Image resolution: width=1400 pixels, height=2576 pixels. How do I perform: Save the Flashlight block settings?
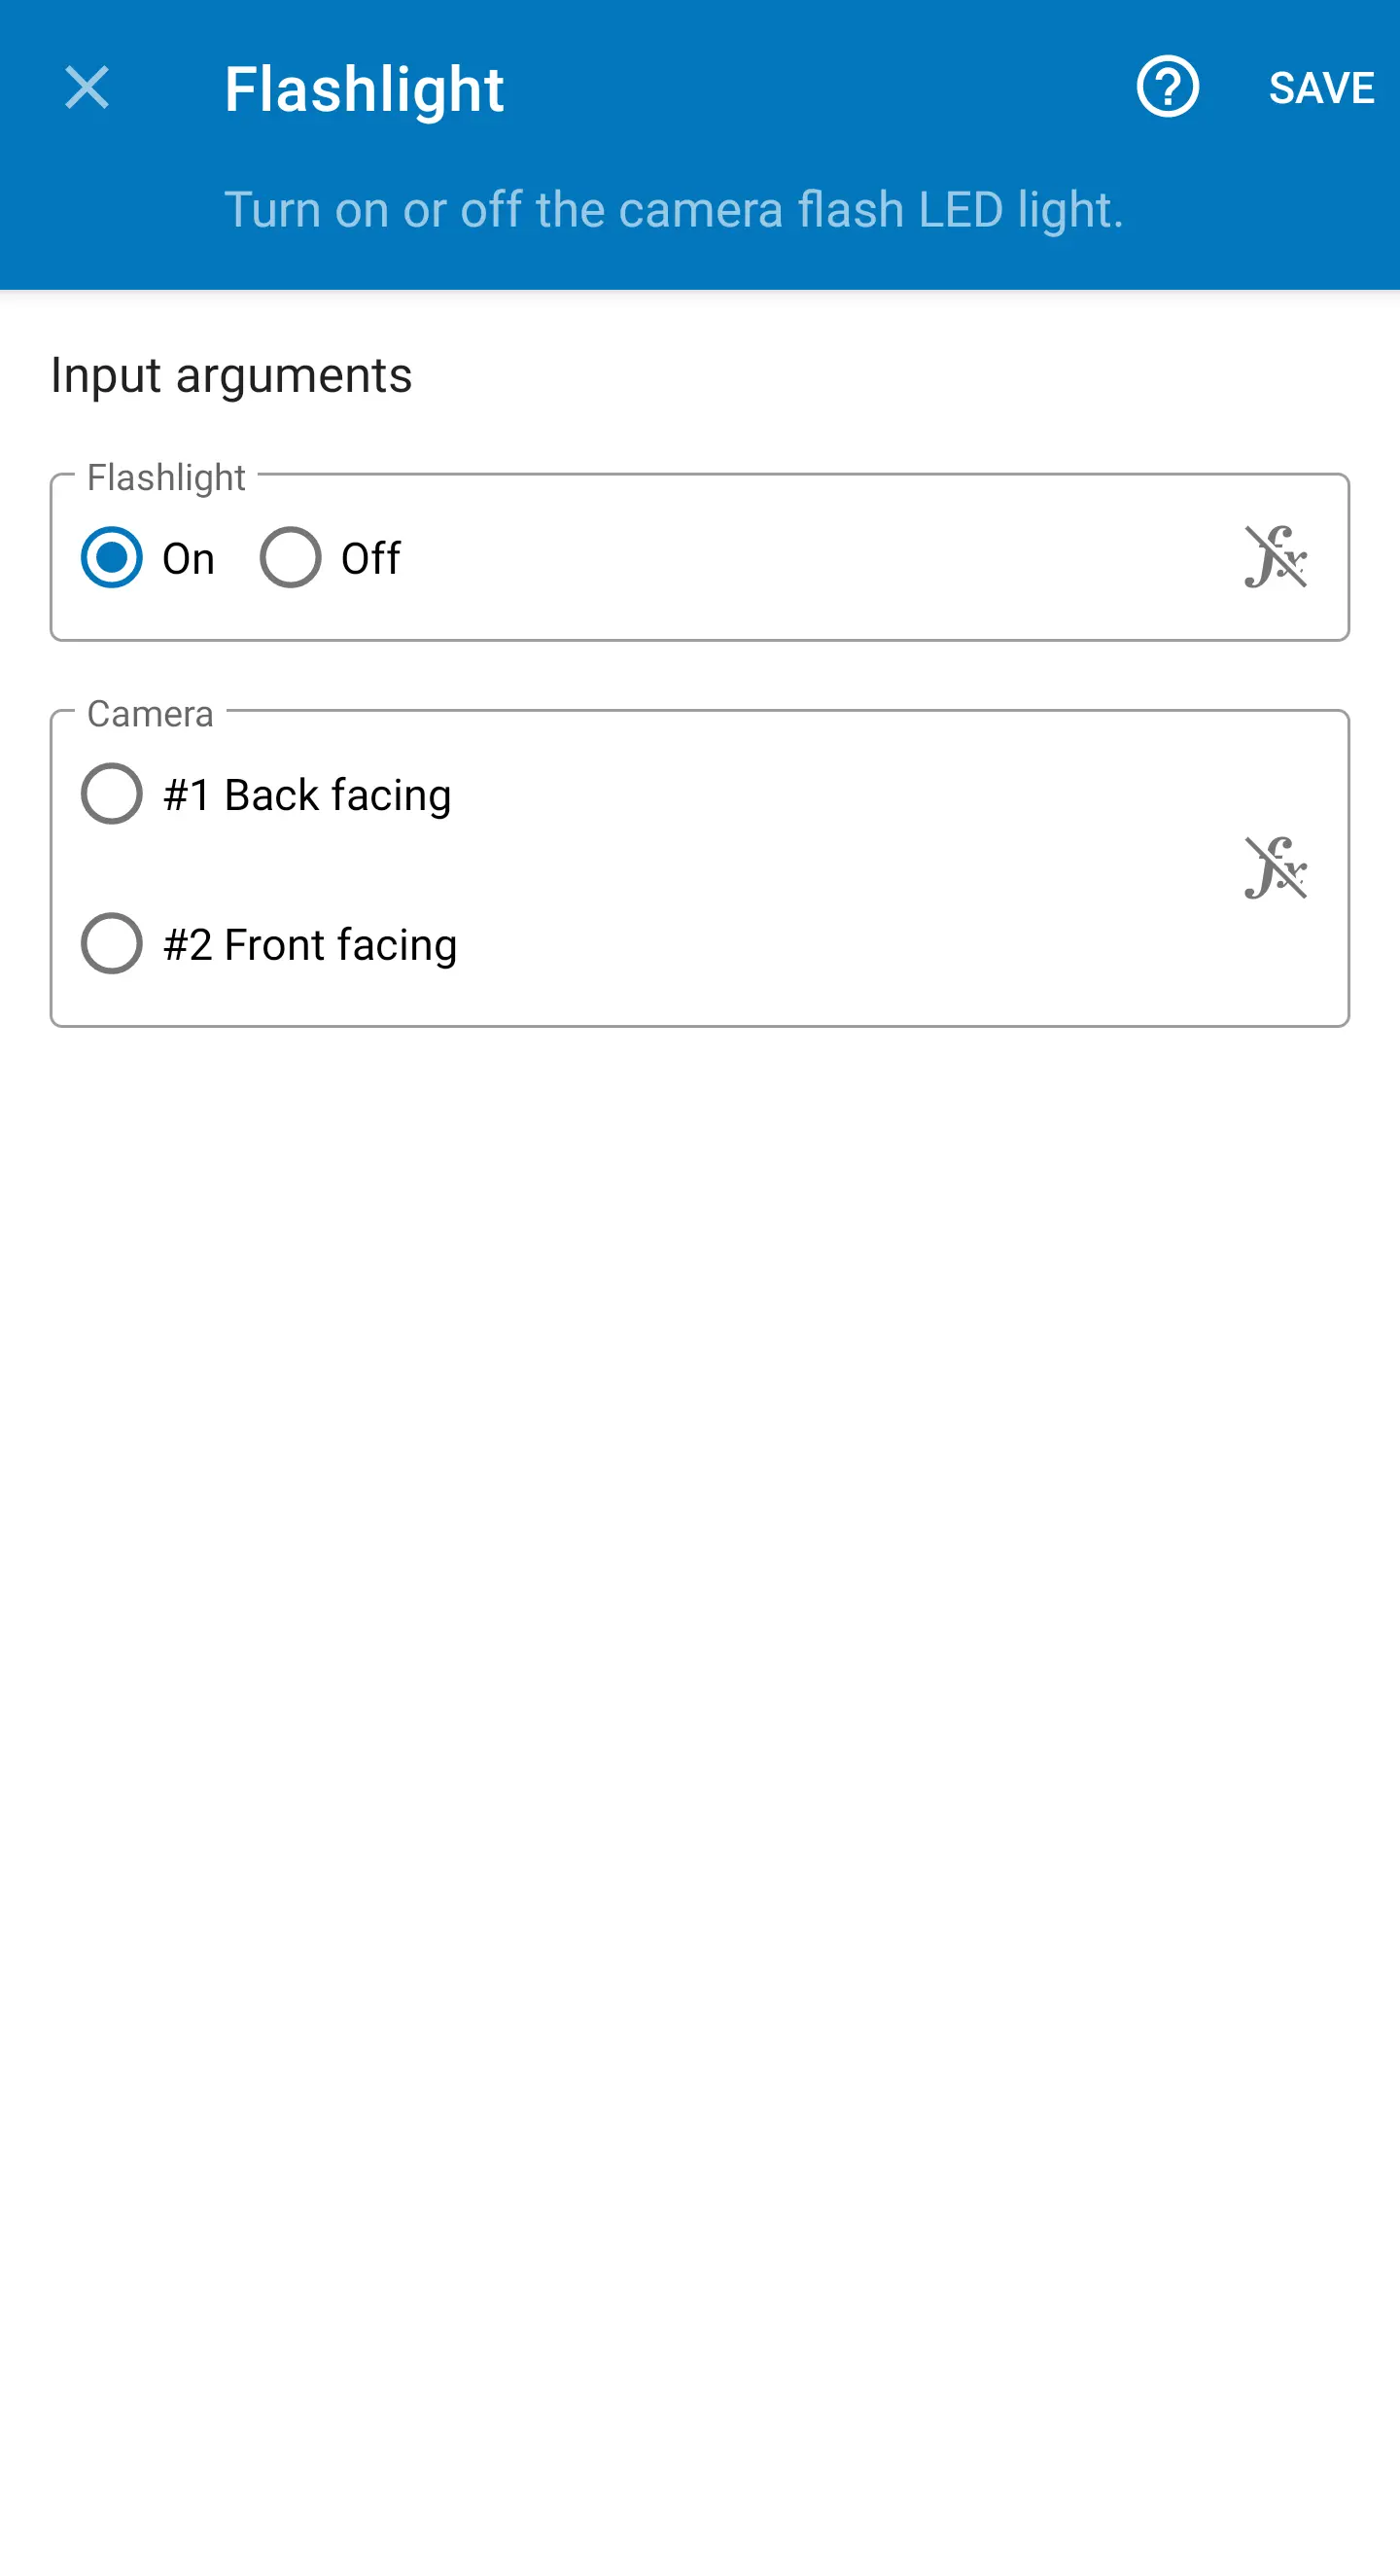[1320, 88]
